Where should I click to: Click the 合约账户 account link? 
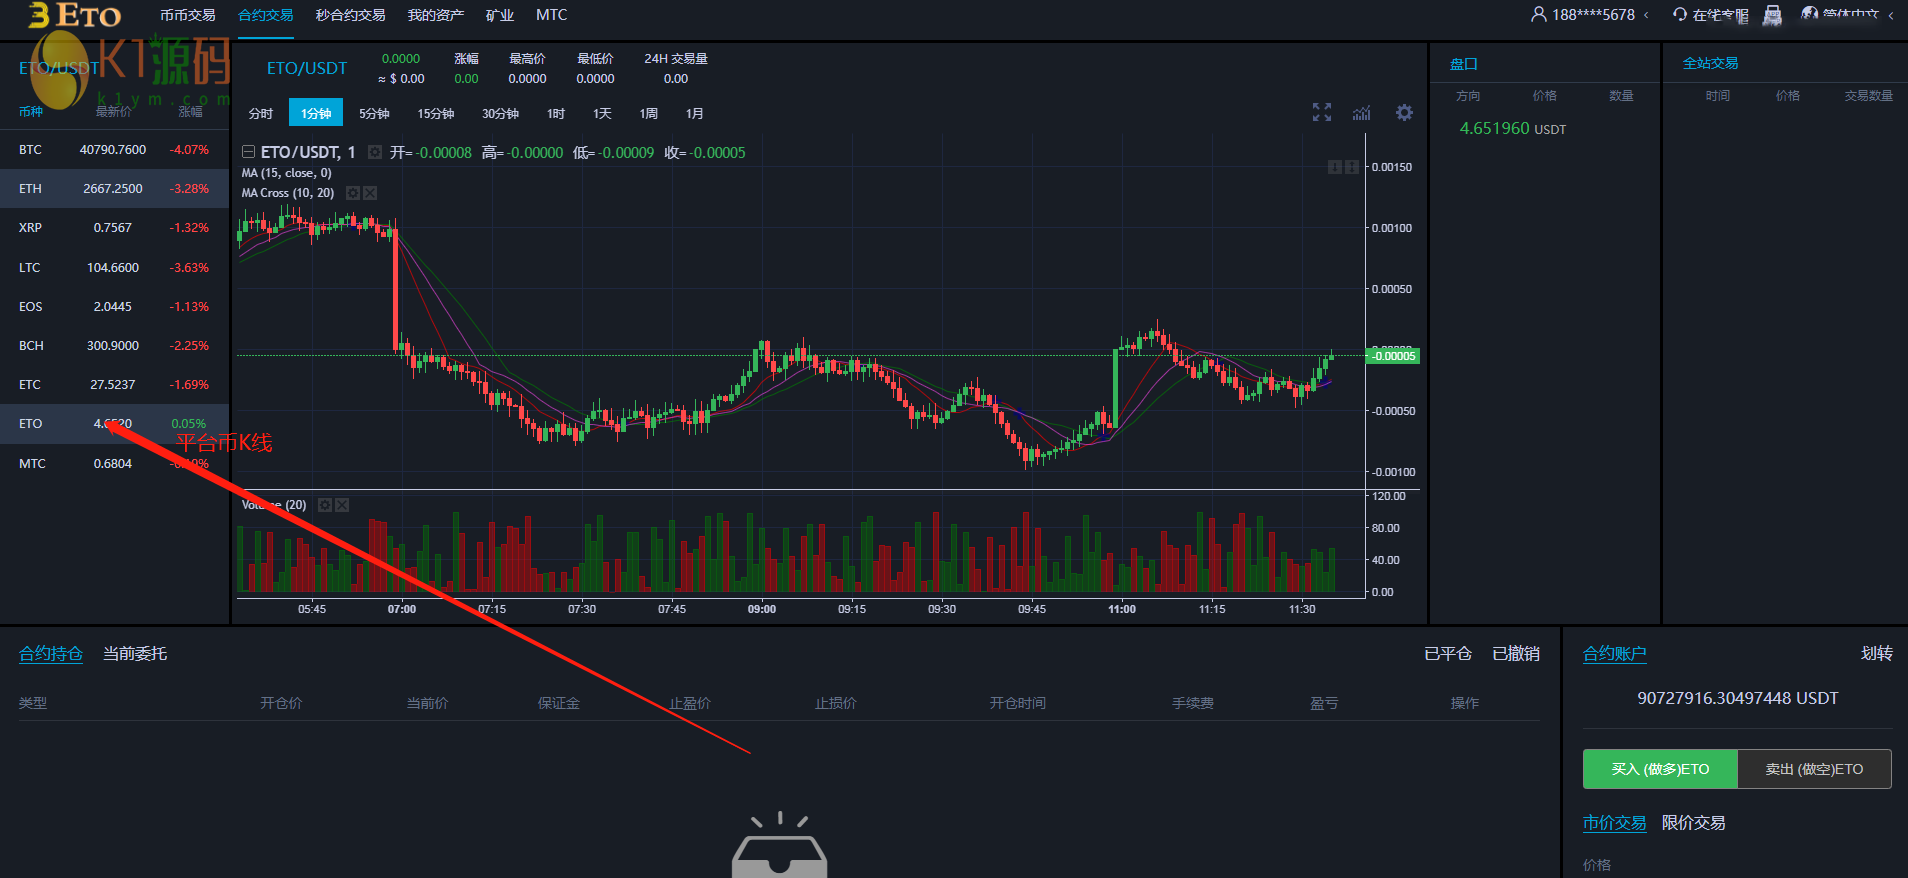[x=1615, y=654]
